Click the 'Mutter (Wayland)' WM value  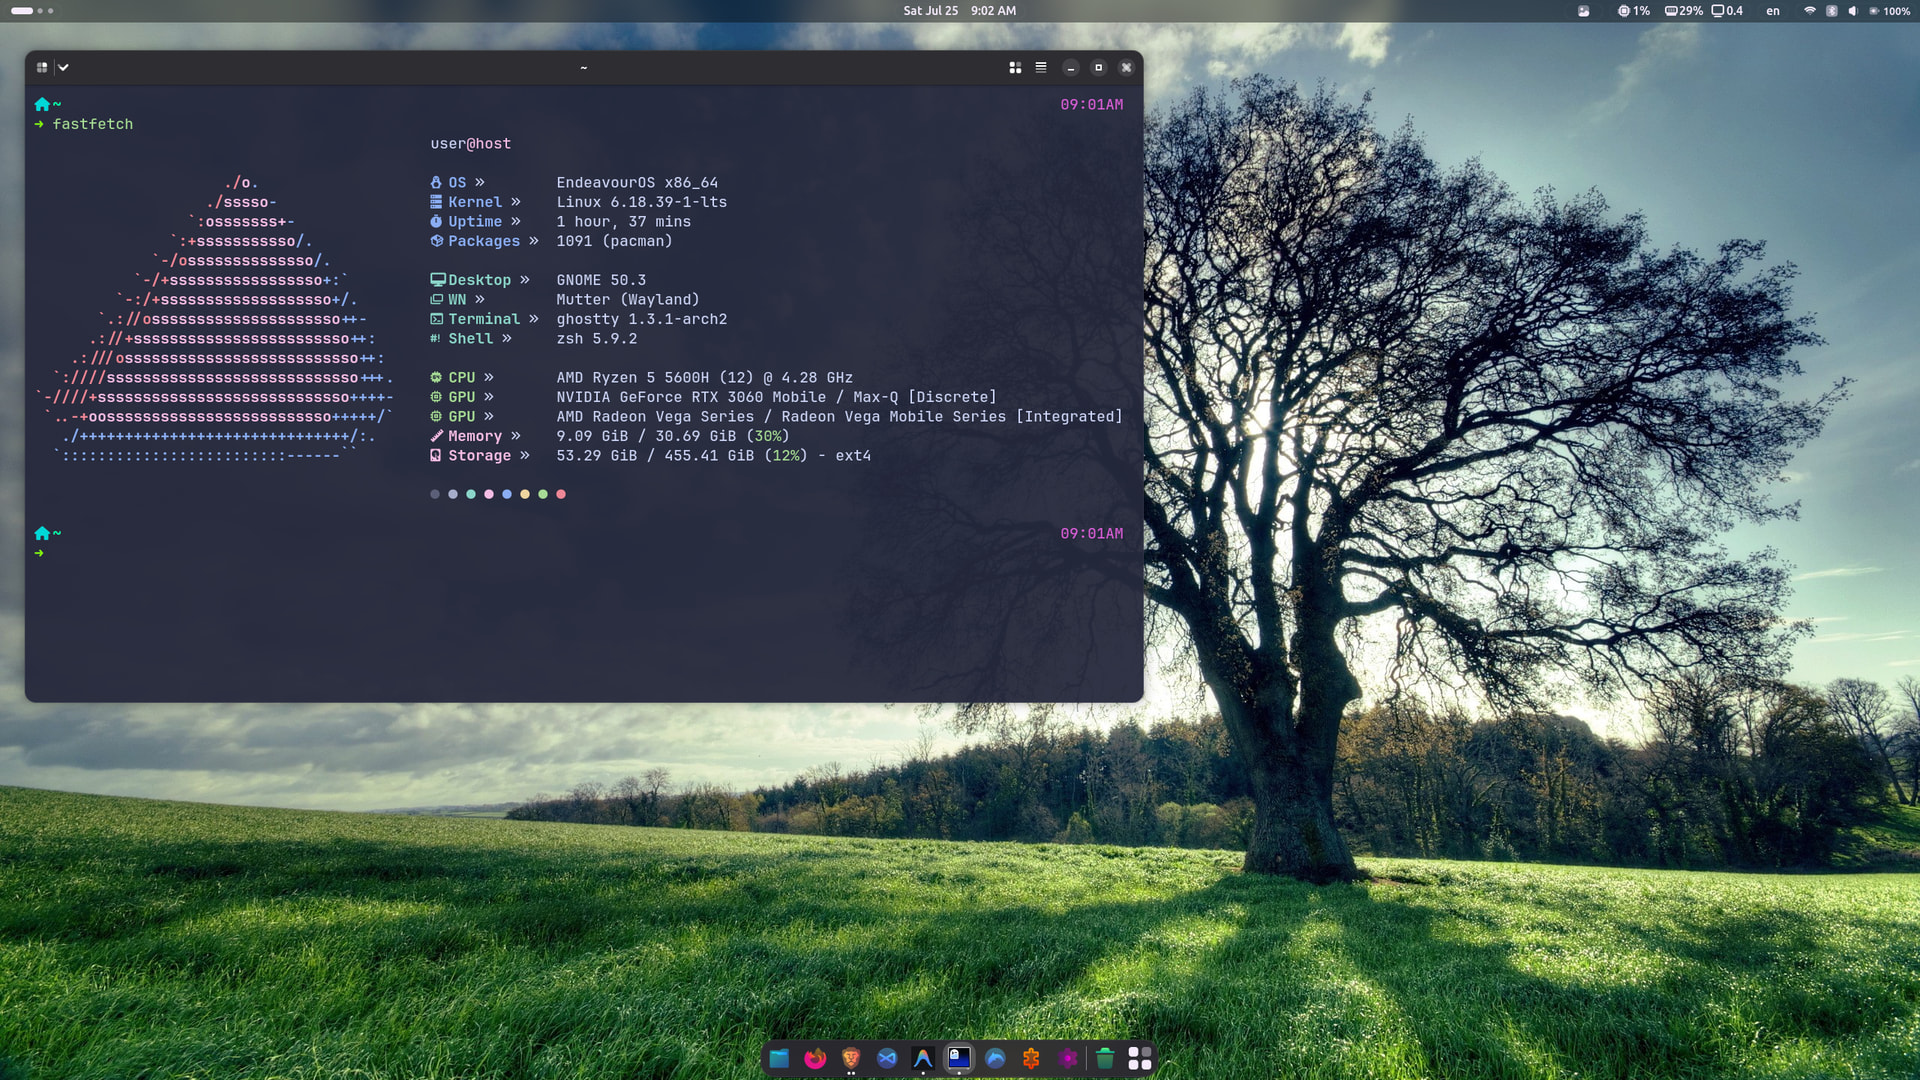coord(628,299)
